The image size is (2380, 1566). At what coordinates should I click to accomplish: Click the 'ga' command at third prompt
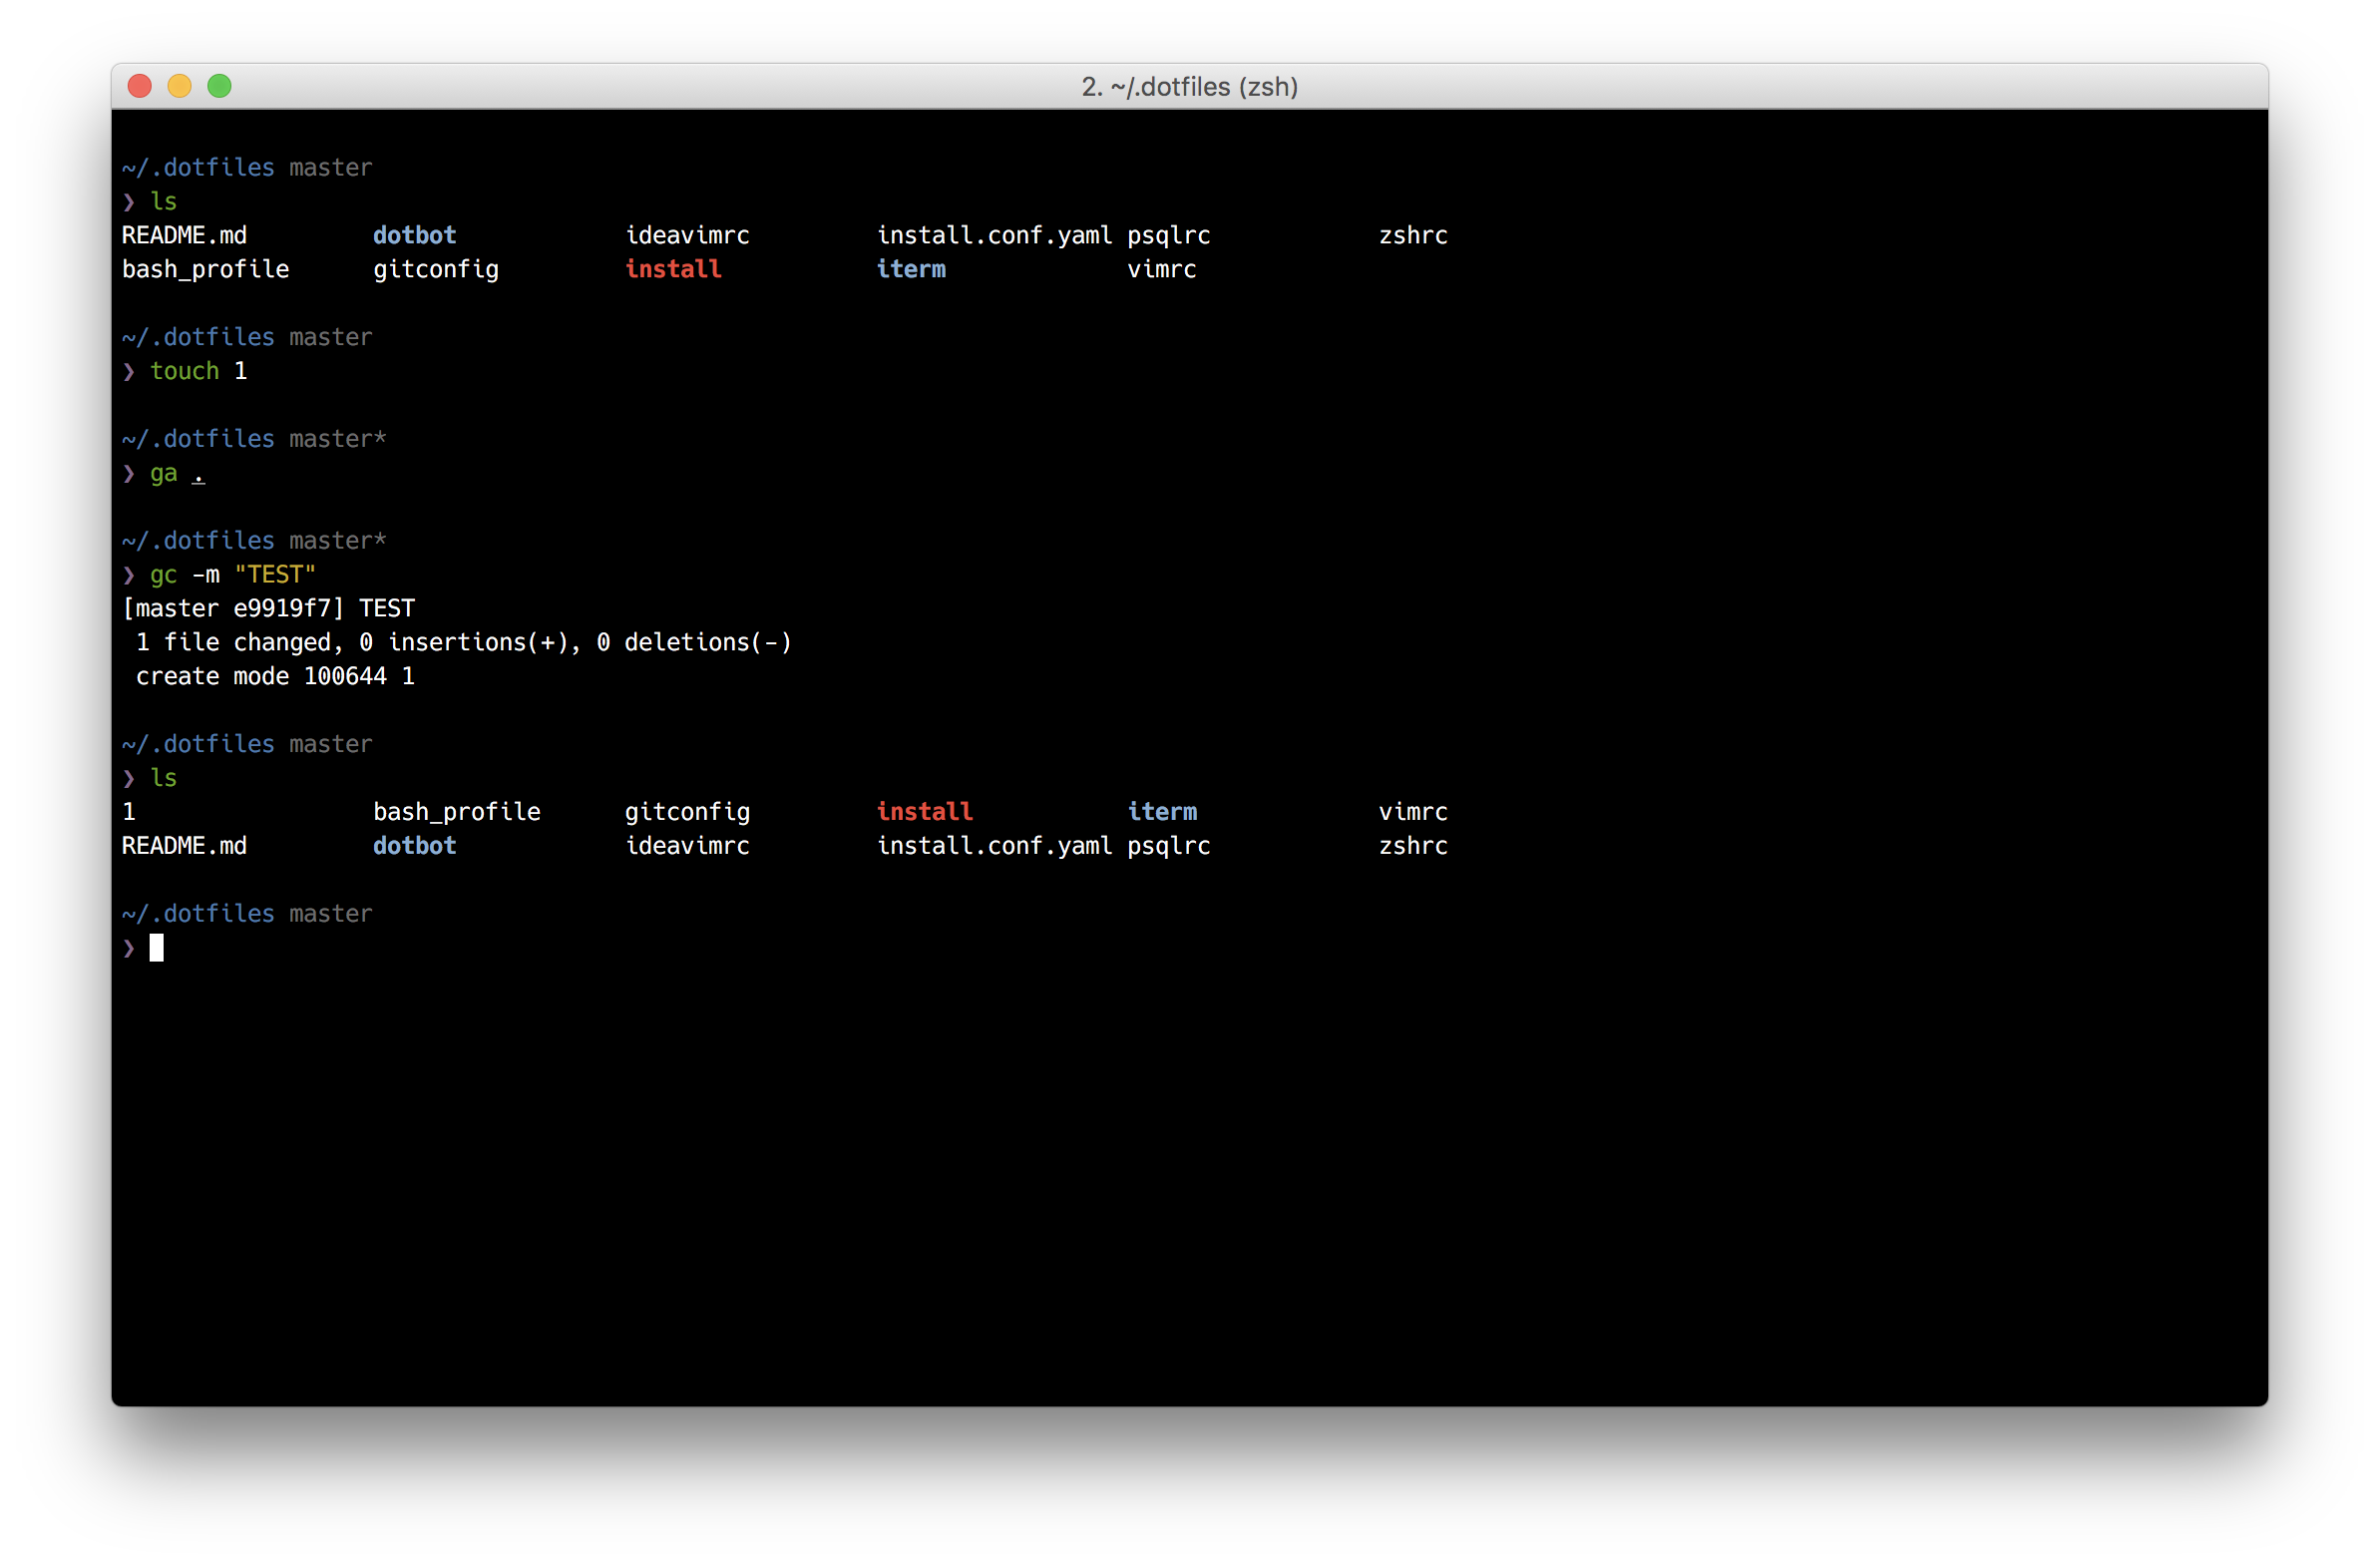coord(163,473)
